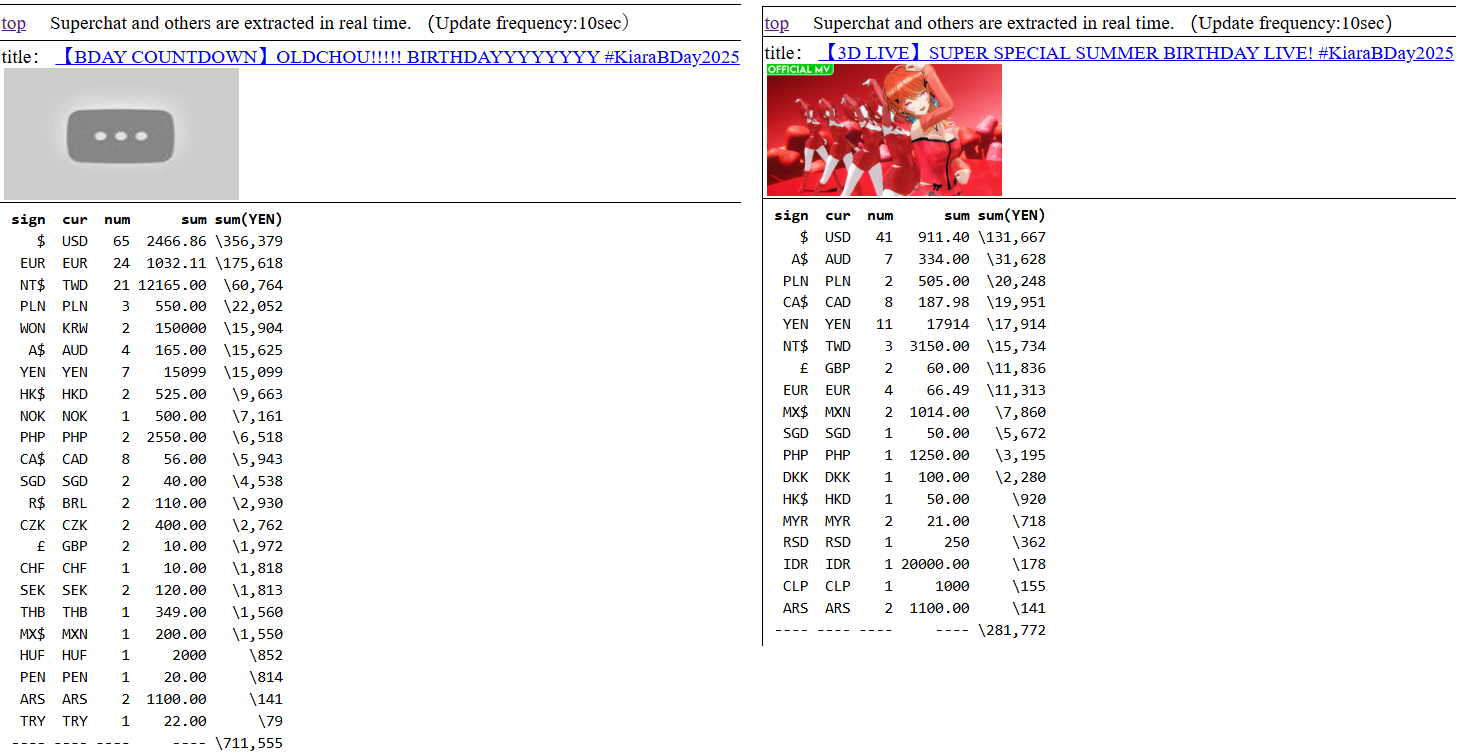Select the HKD yen total \9,663
The width and height of the screenshot is (1459, 754).
point(257,394)
